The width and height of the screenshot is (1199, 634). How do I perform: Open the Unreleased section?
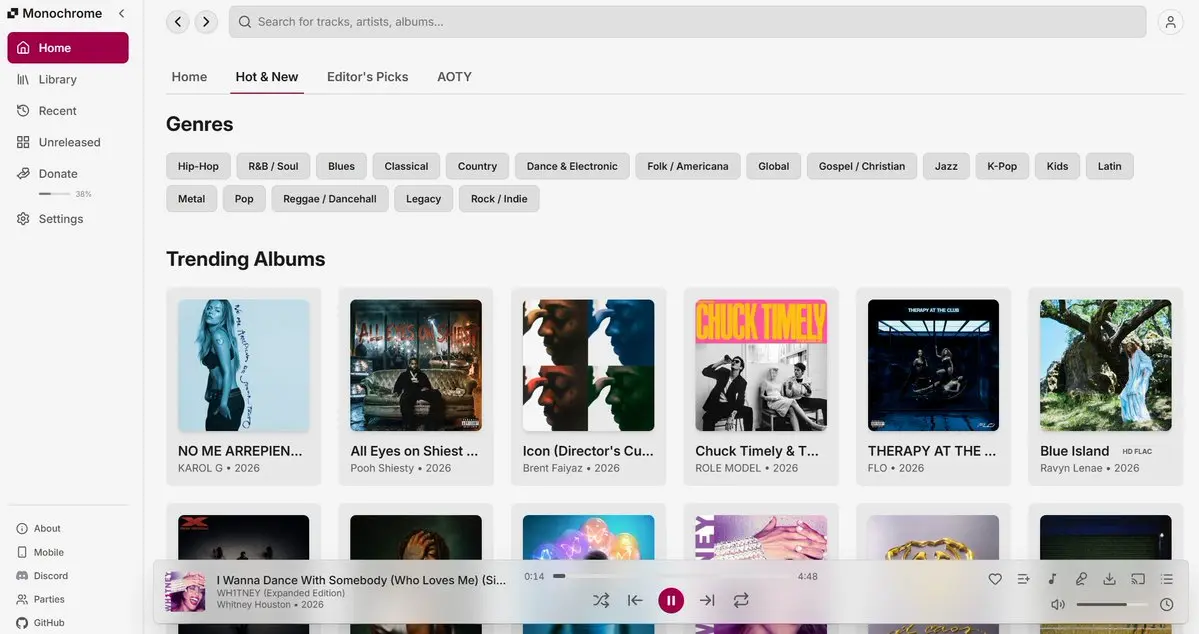click(x=67, y=142)
